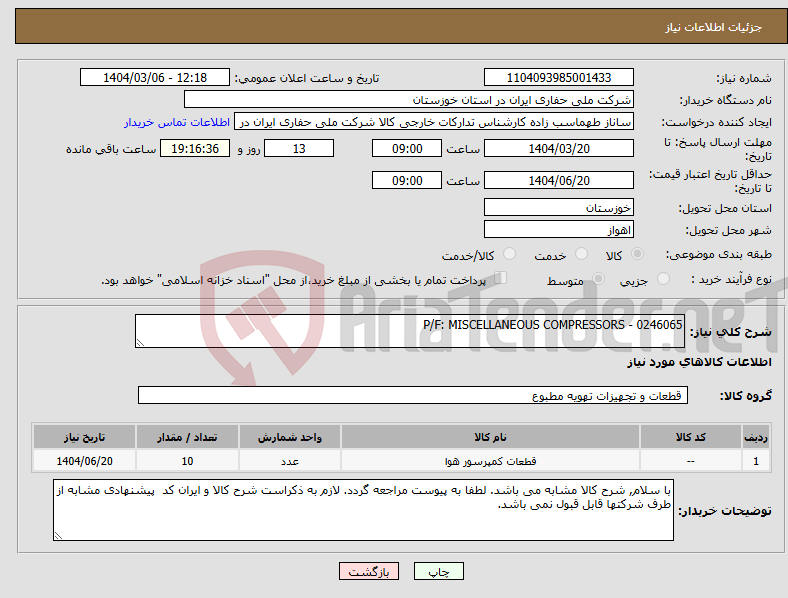Click the description box MISCELLANEOUS COMPRESSORS
This screenshot has height=598, width=788.
click(x=410, y=331)
